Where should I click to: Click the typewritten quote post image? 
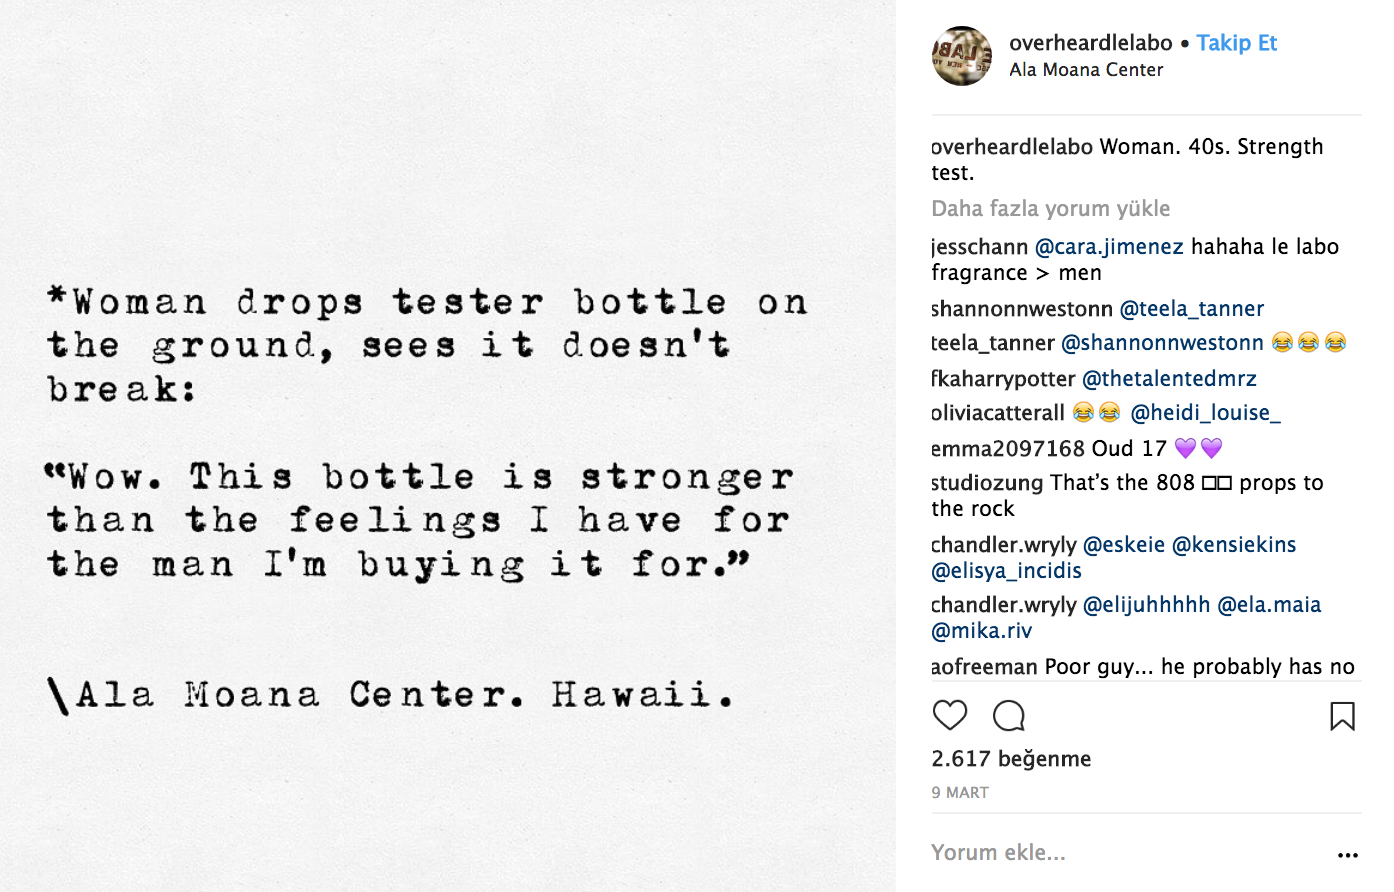[x=447, y=446]
